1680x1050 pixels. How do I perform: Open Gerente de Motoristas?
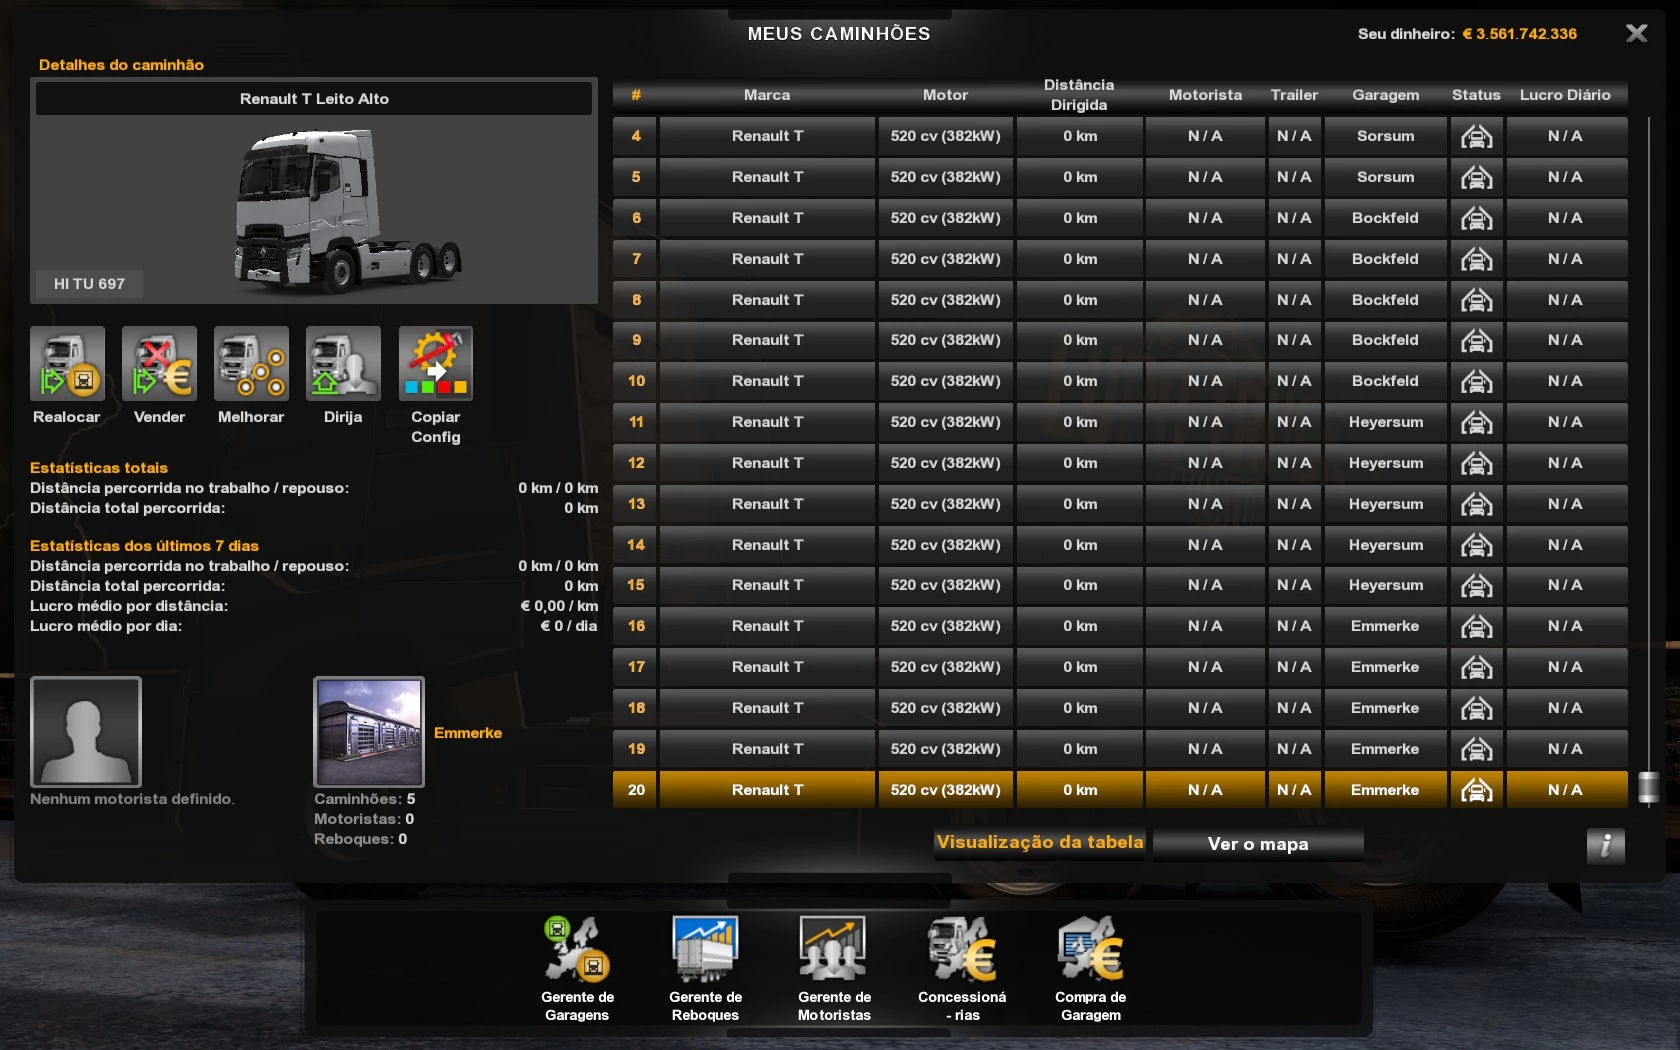click(833, 950)
